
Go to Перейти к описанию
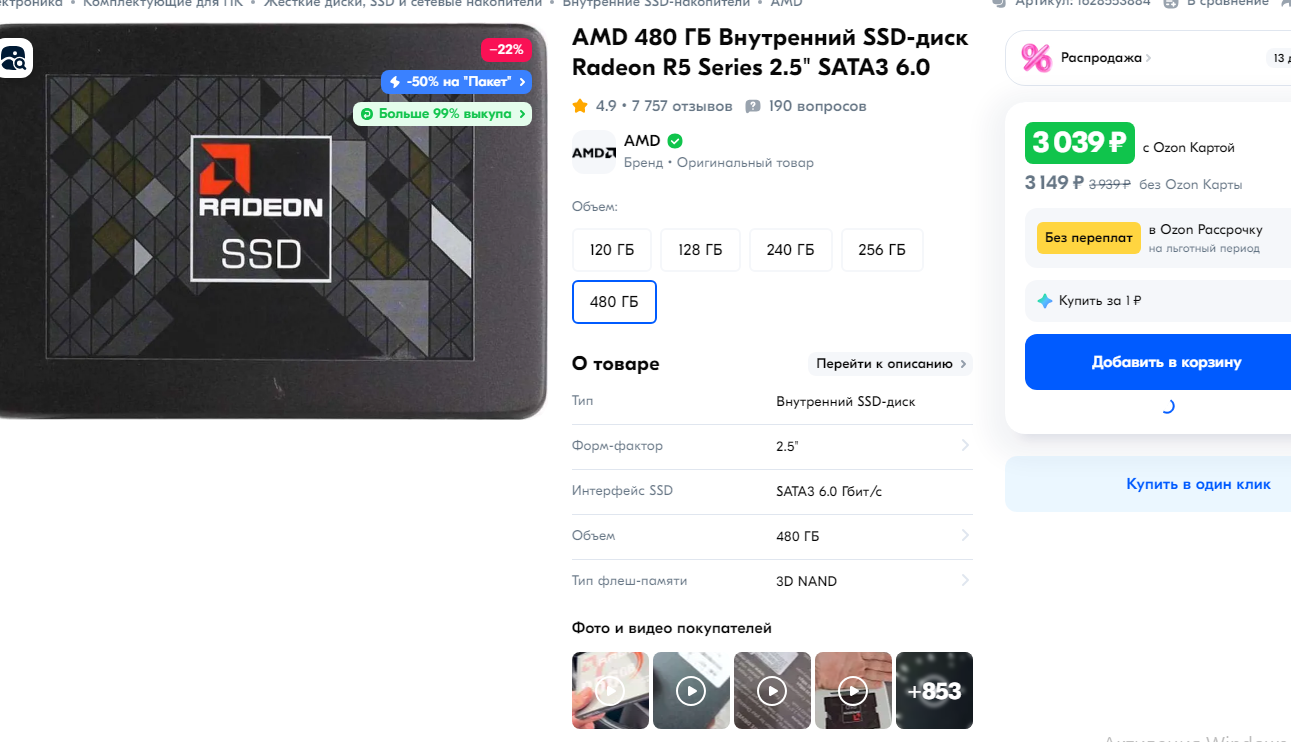click(890, 364)
